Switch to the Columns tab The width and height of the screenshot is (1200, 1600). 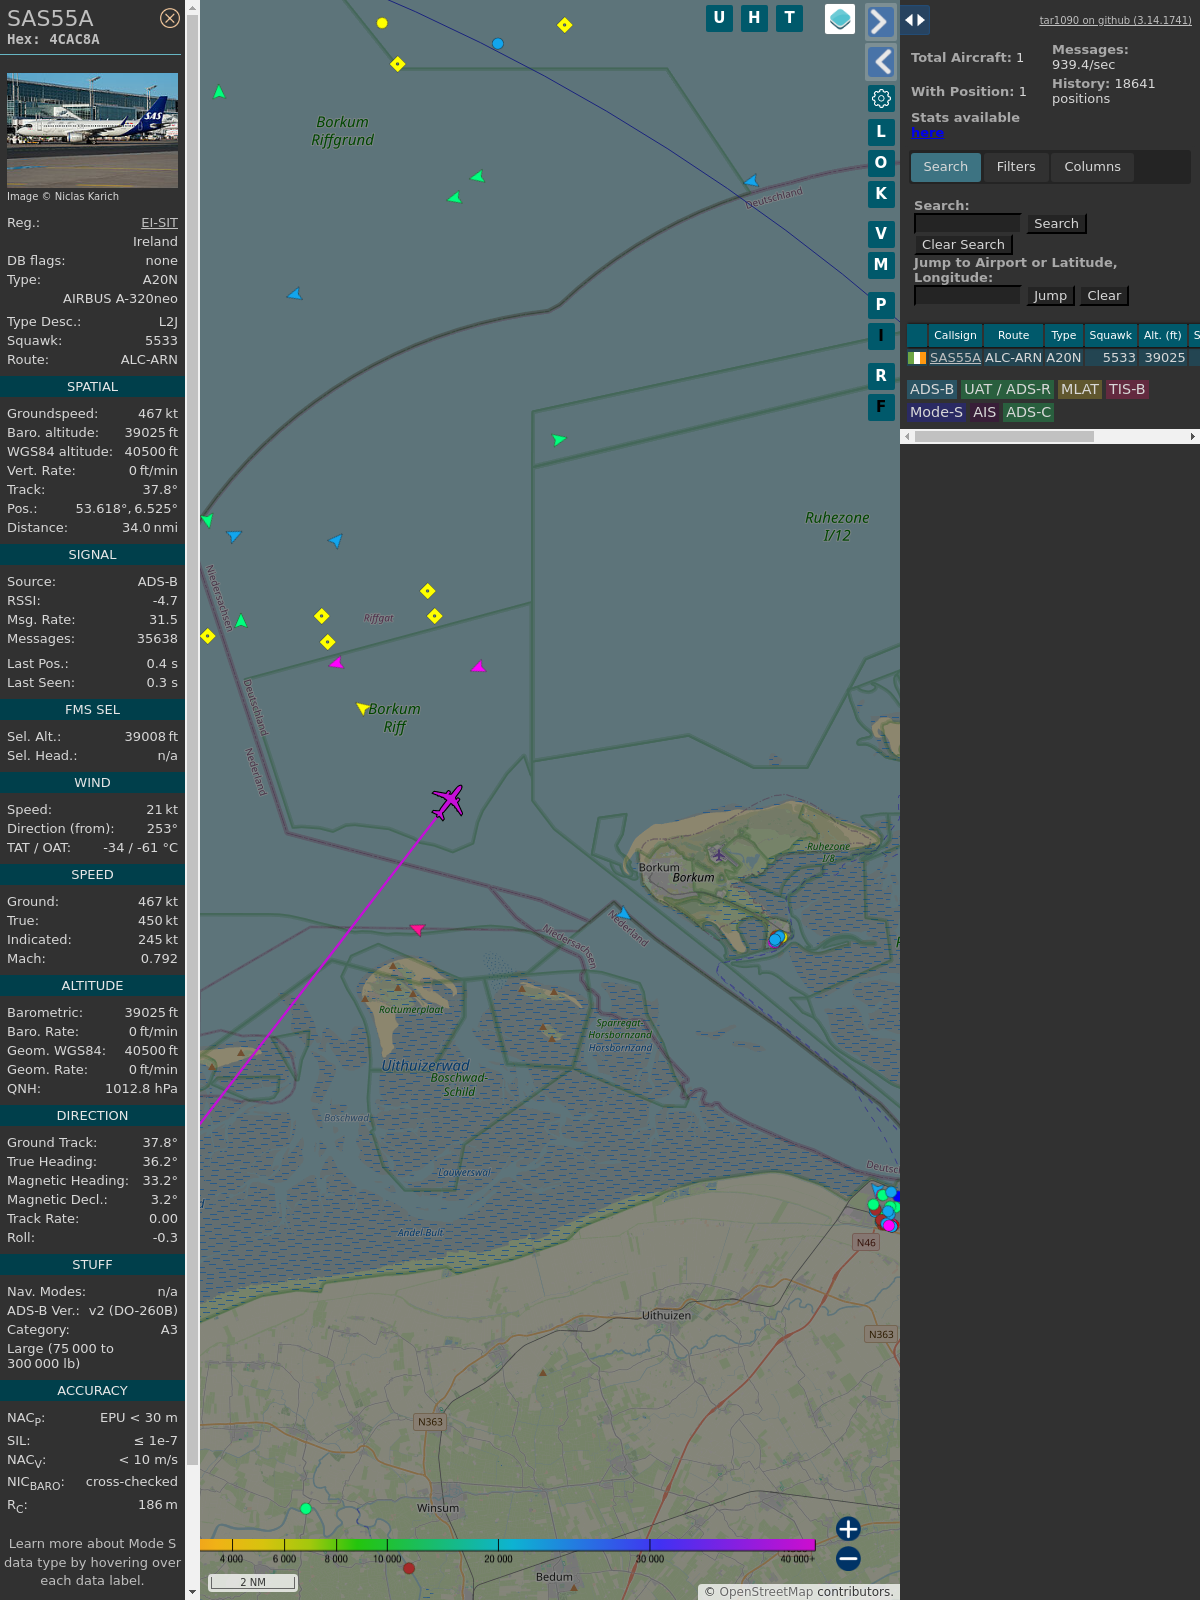[x=1092, y=167]
